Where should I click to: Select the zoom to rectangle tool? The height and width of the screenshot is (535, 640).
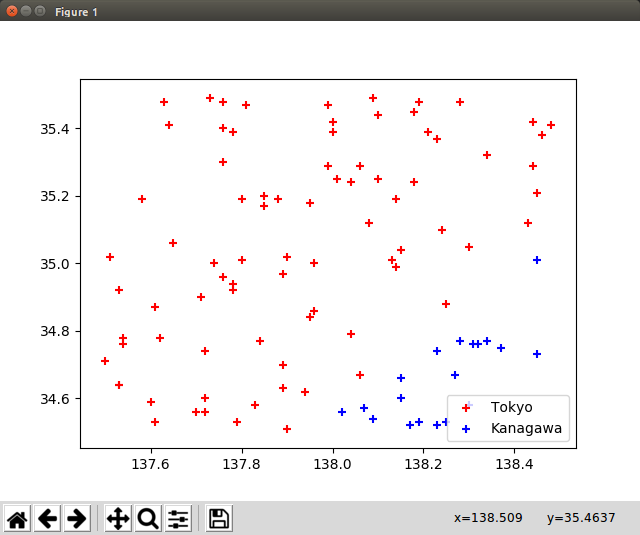pyautogui.click(x=148, y=519)
